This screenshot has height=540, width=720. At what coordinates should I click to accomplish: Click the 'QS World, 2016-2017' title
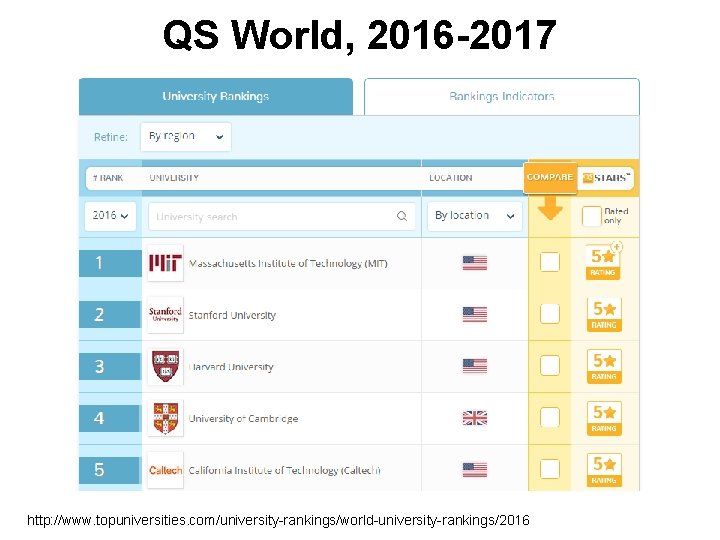click(360, 35)
